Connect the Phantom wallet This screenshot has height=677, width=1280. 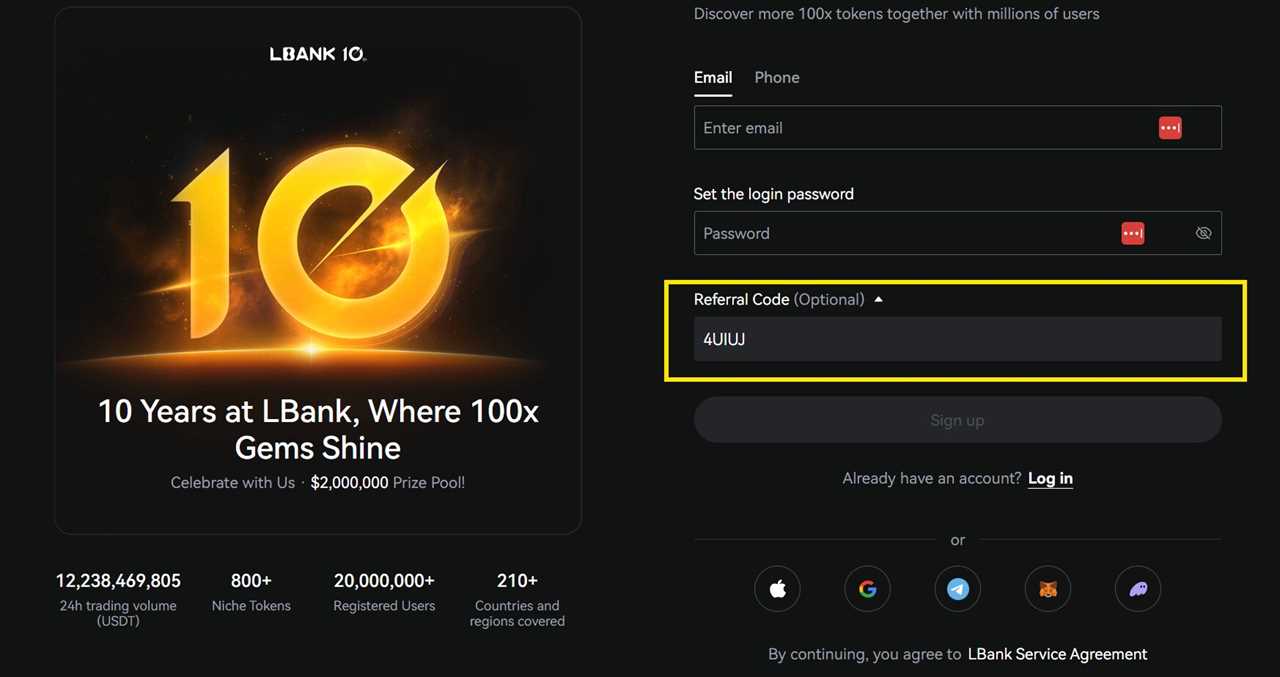[1137, 589]
